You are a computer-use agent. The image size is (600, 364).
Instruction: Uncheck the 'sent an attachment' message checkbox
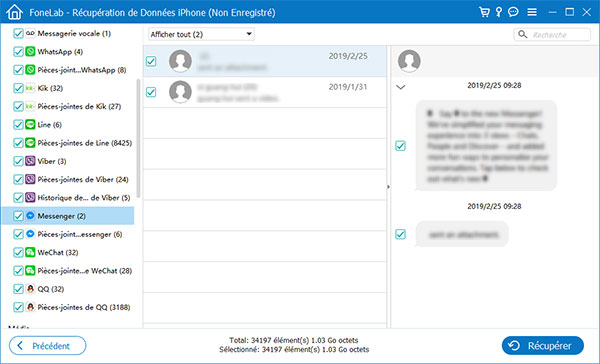tap(400, 234)
